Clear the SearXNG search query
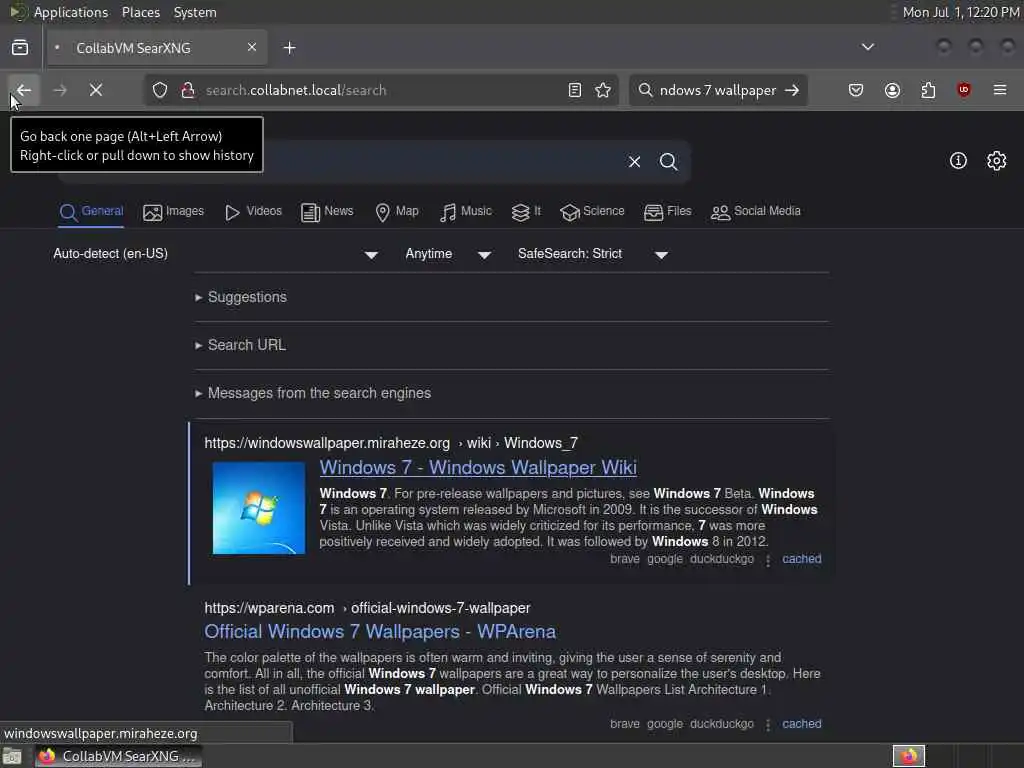 coord(634,161)
